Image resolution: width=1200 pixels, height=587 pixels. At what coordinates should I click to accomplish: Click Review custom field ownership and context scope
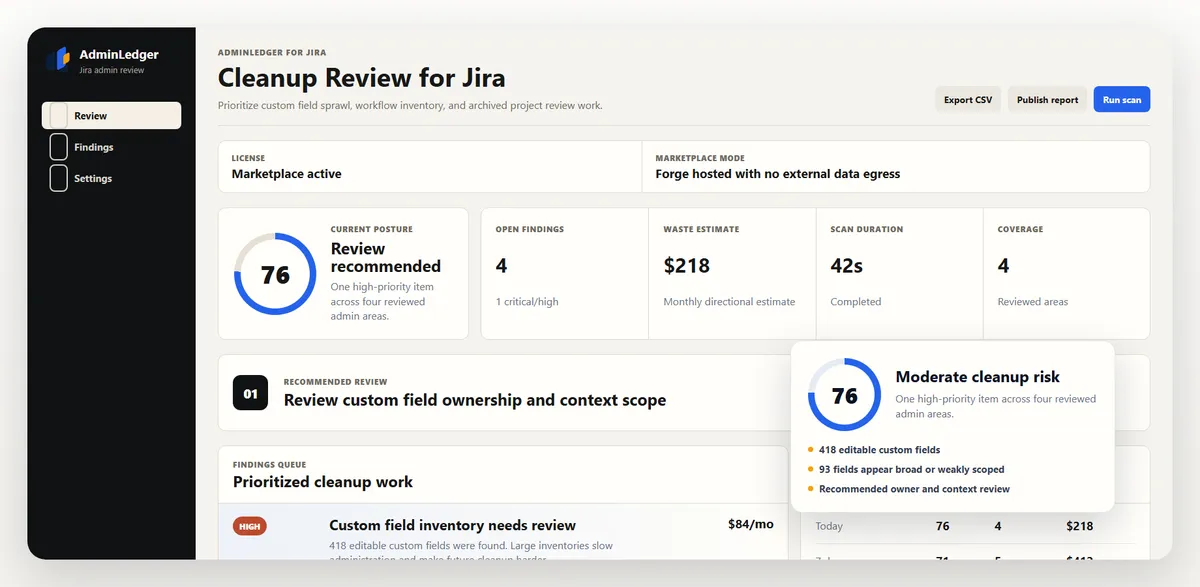[475, 400]
